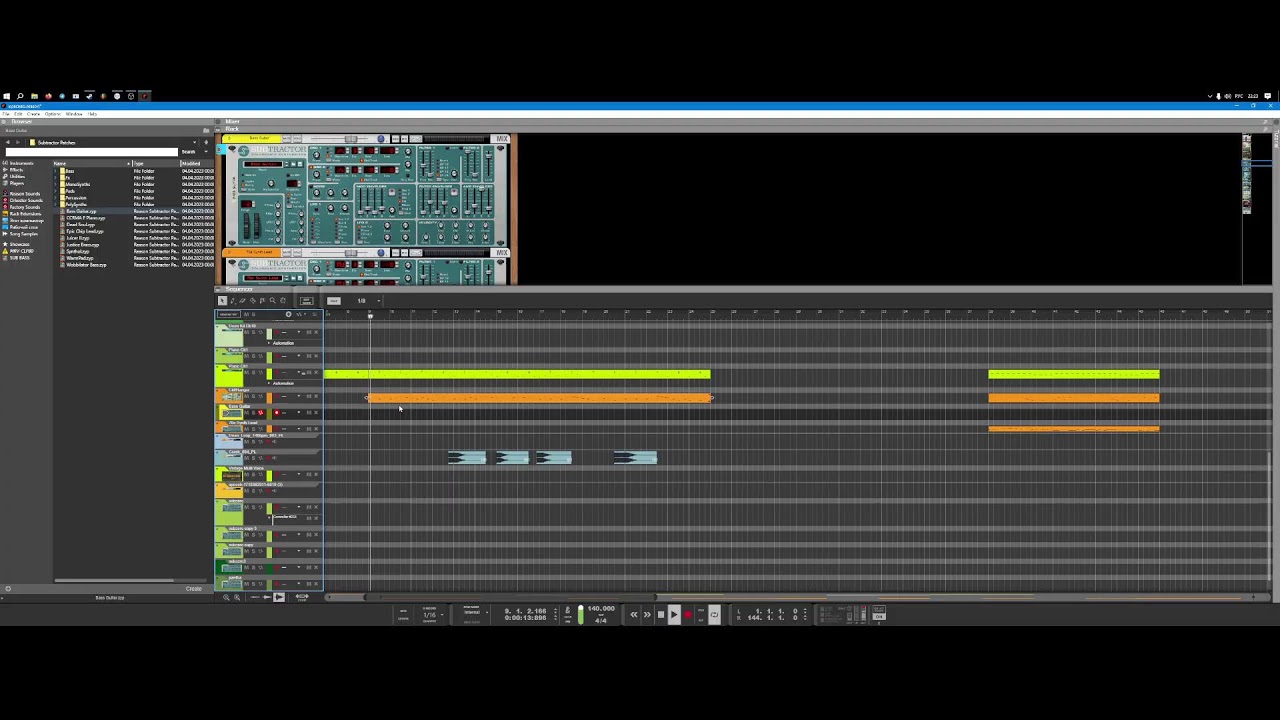The image size is (1280, 720).
Task: Click the Record button in transport
Action: pos(687,615)
